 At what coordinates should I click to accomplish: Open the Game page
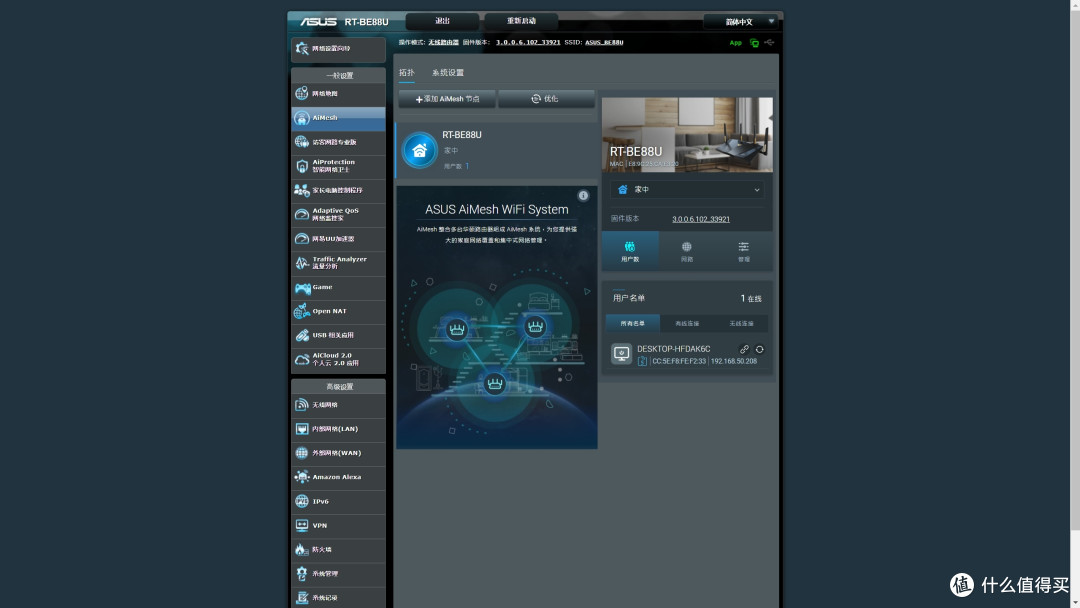[338, 287]
